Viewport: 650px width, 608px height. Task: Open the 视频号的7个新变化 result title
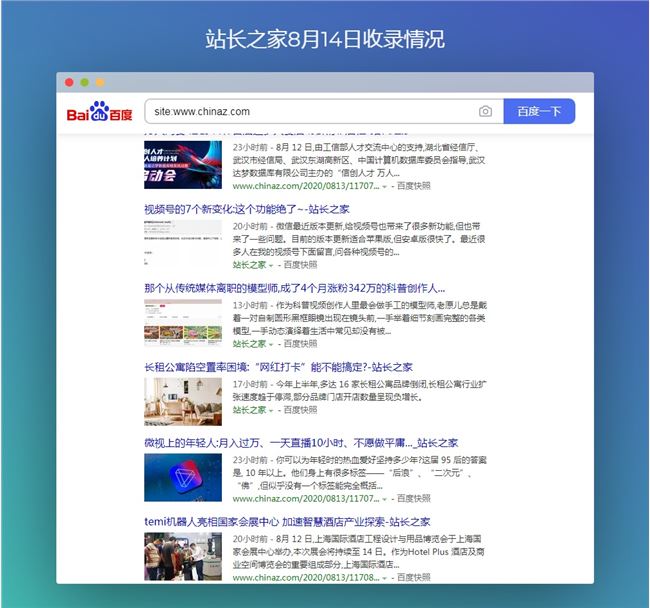246,210
